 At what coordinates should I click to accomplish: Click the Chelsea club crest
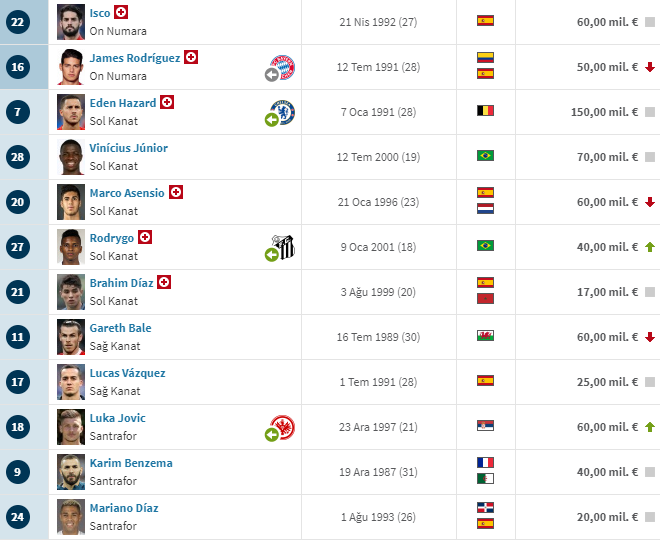(x=282, y=112)
